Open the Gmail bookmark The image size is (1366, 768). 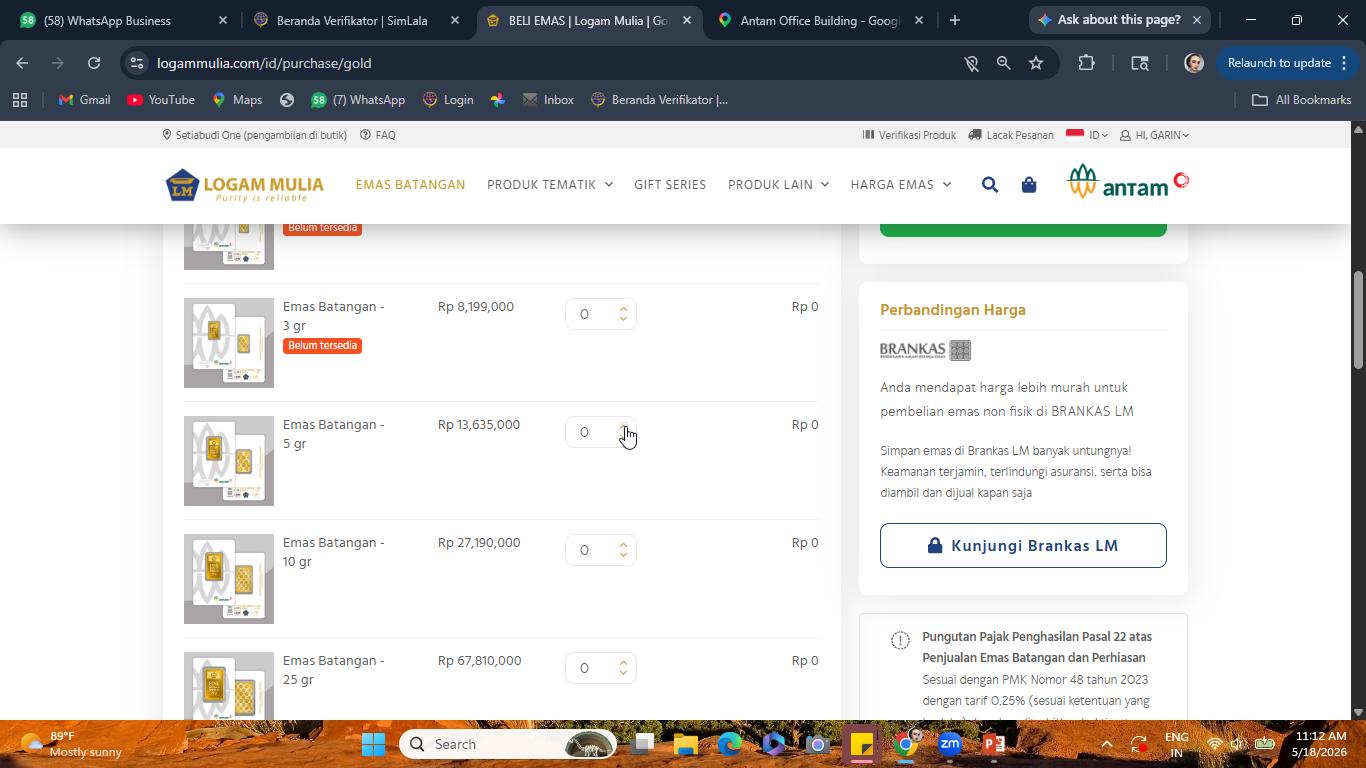click(x=84, y=100)
